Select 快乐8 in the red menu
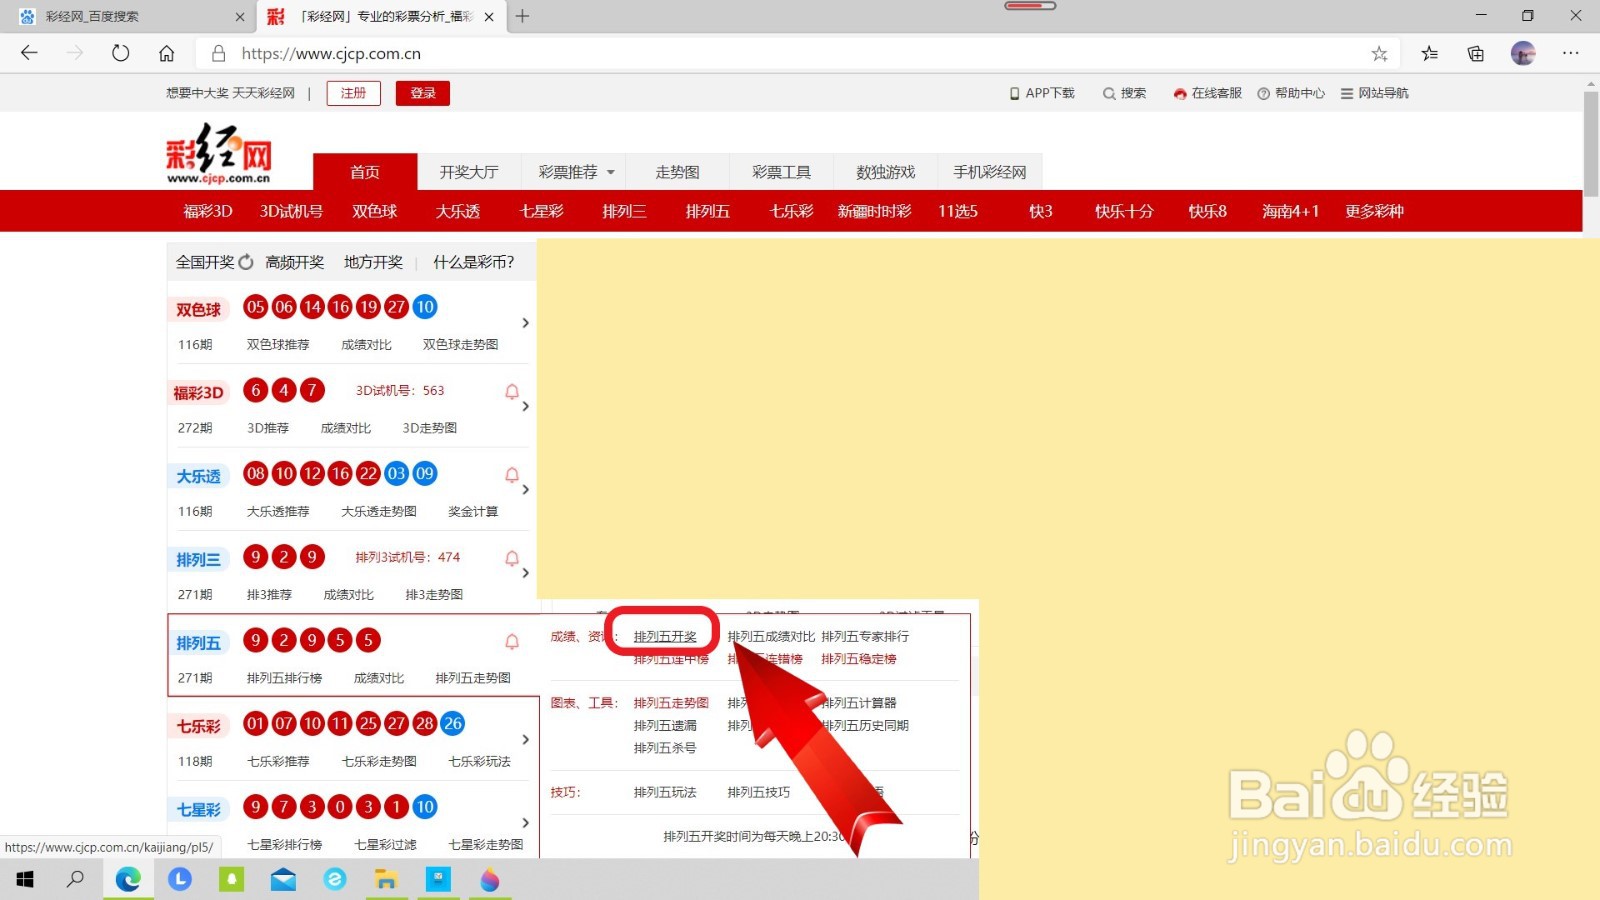 1207,211
